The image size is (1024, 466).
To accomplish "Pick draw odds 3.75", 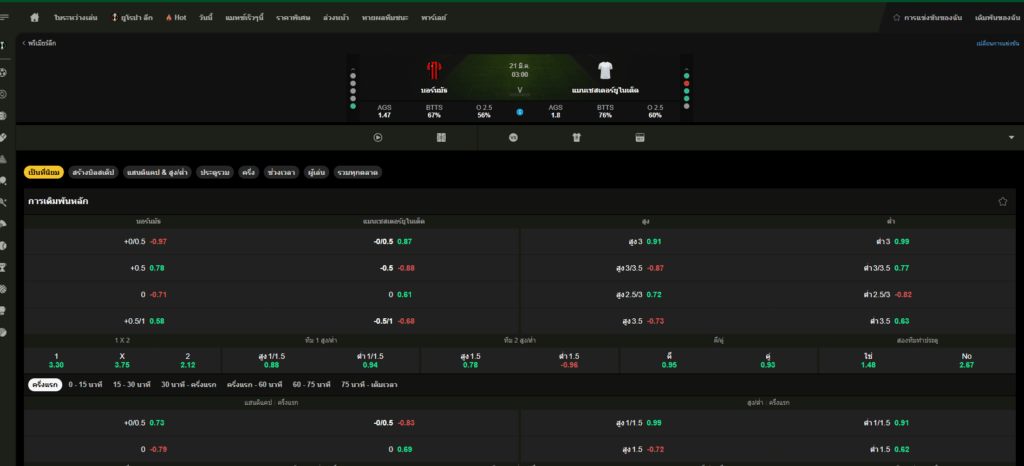I will tap(122, 360).
